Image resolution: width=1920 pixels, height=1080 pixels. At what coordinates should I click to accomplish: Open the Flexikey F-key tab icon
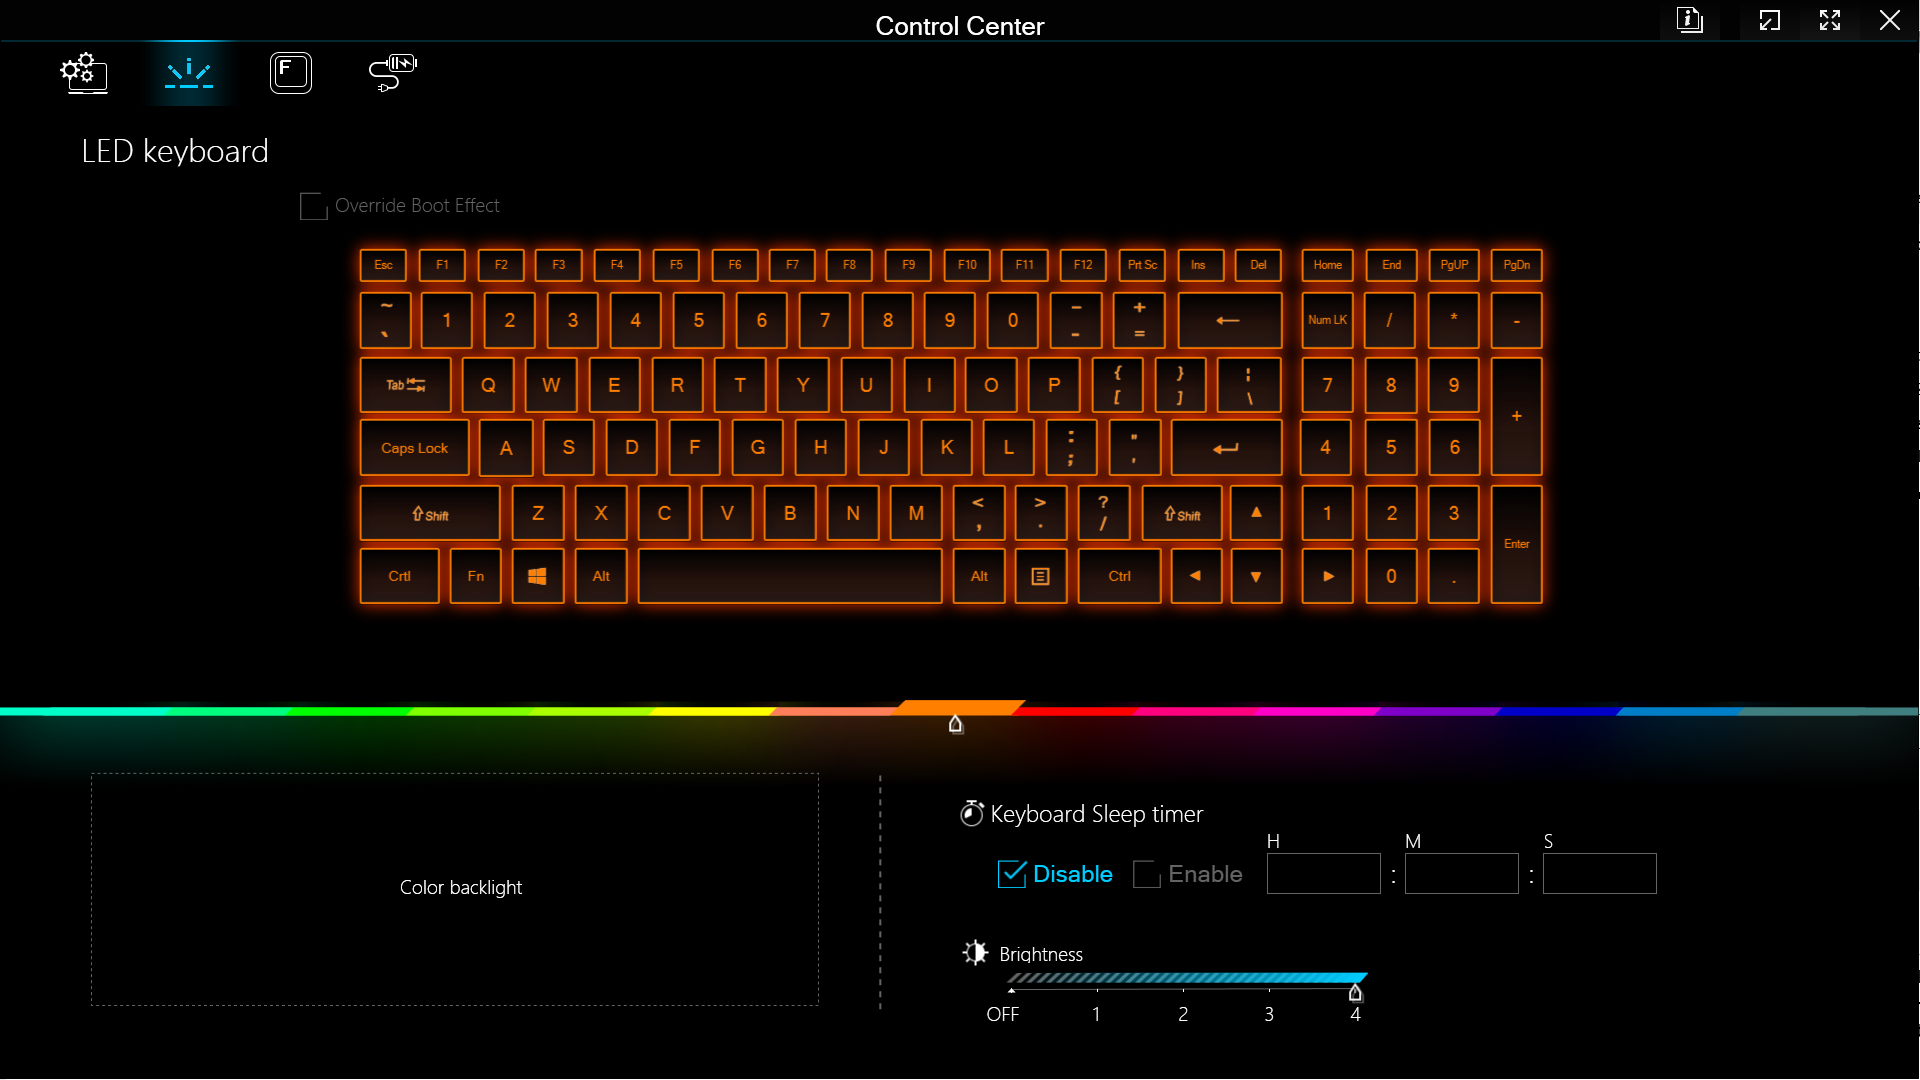point(291,73)
